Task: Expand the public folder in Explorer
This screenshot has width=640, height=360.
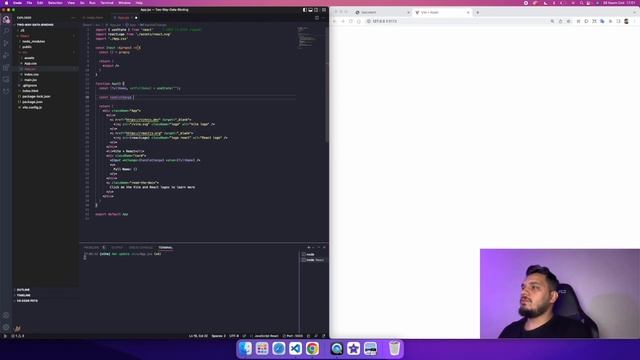Action: point(27,47)
